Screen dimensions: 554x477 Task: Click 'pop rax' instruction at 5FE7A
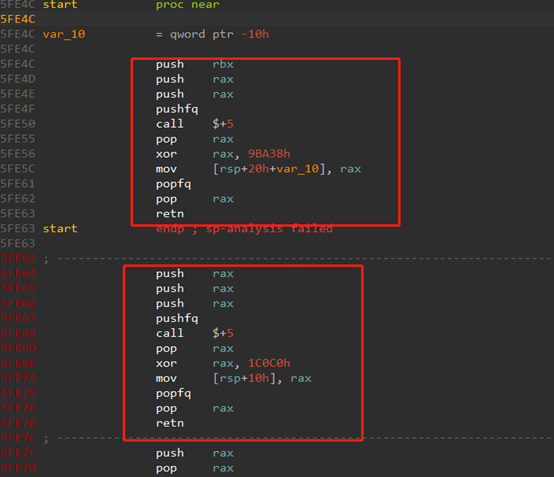coord(195,408)
